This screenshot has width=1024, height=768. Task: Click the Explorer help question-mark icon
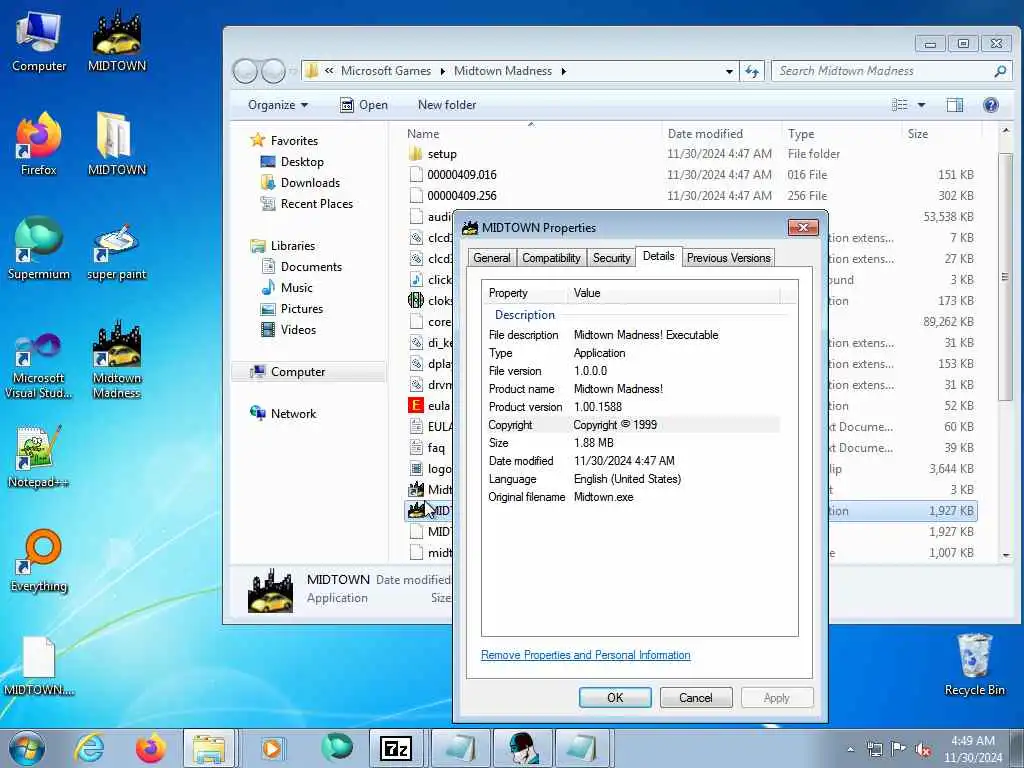[991, 105]
